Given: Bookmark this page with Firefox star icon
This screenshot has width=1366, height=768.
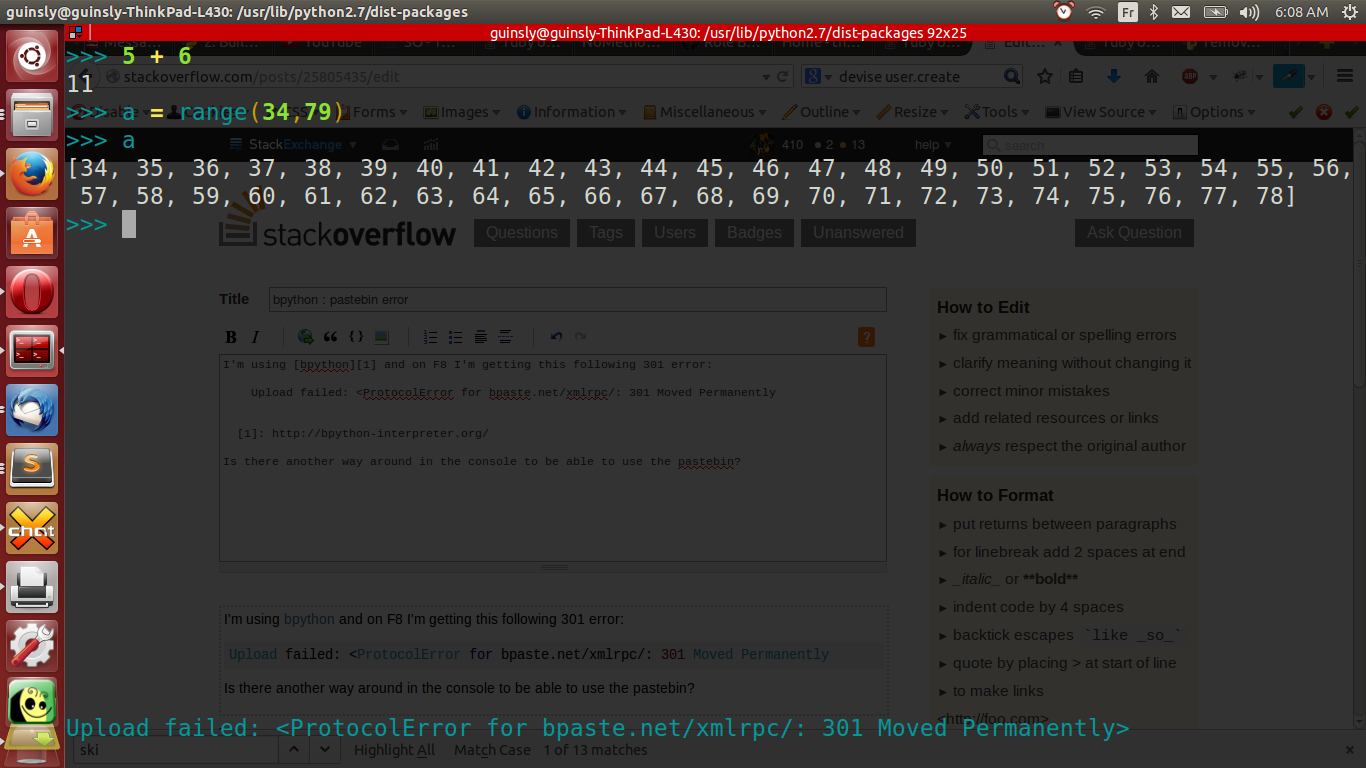Looking at the screenshot, I should tap(1045, 76).
